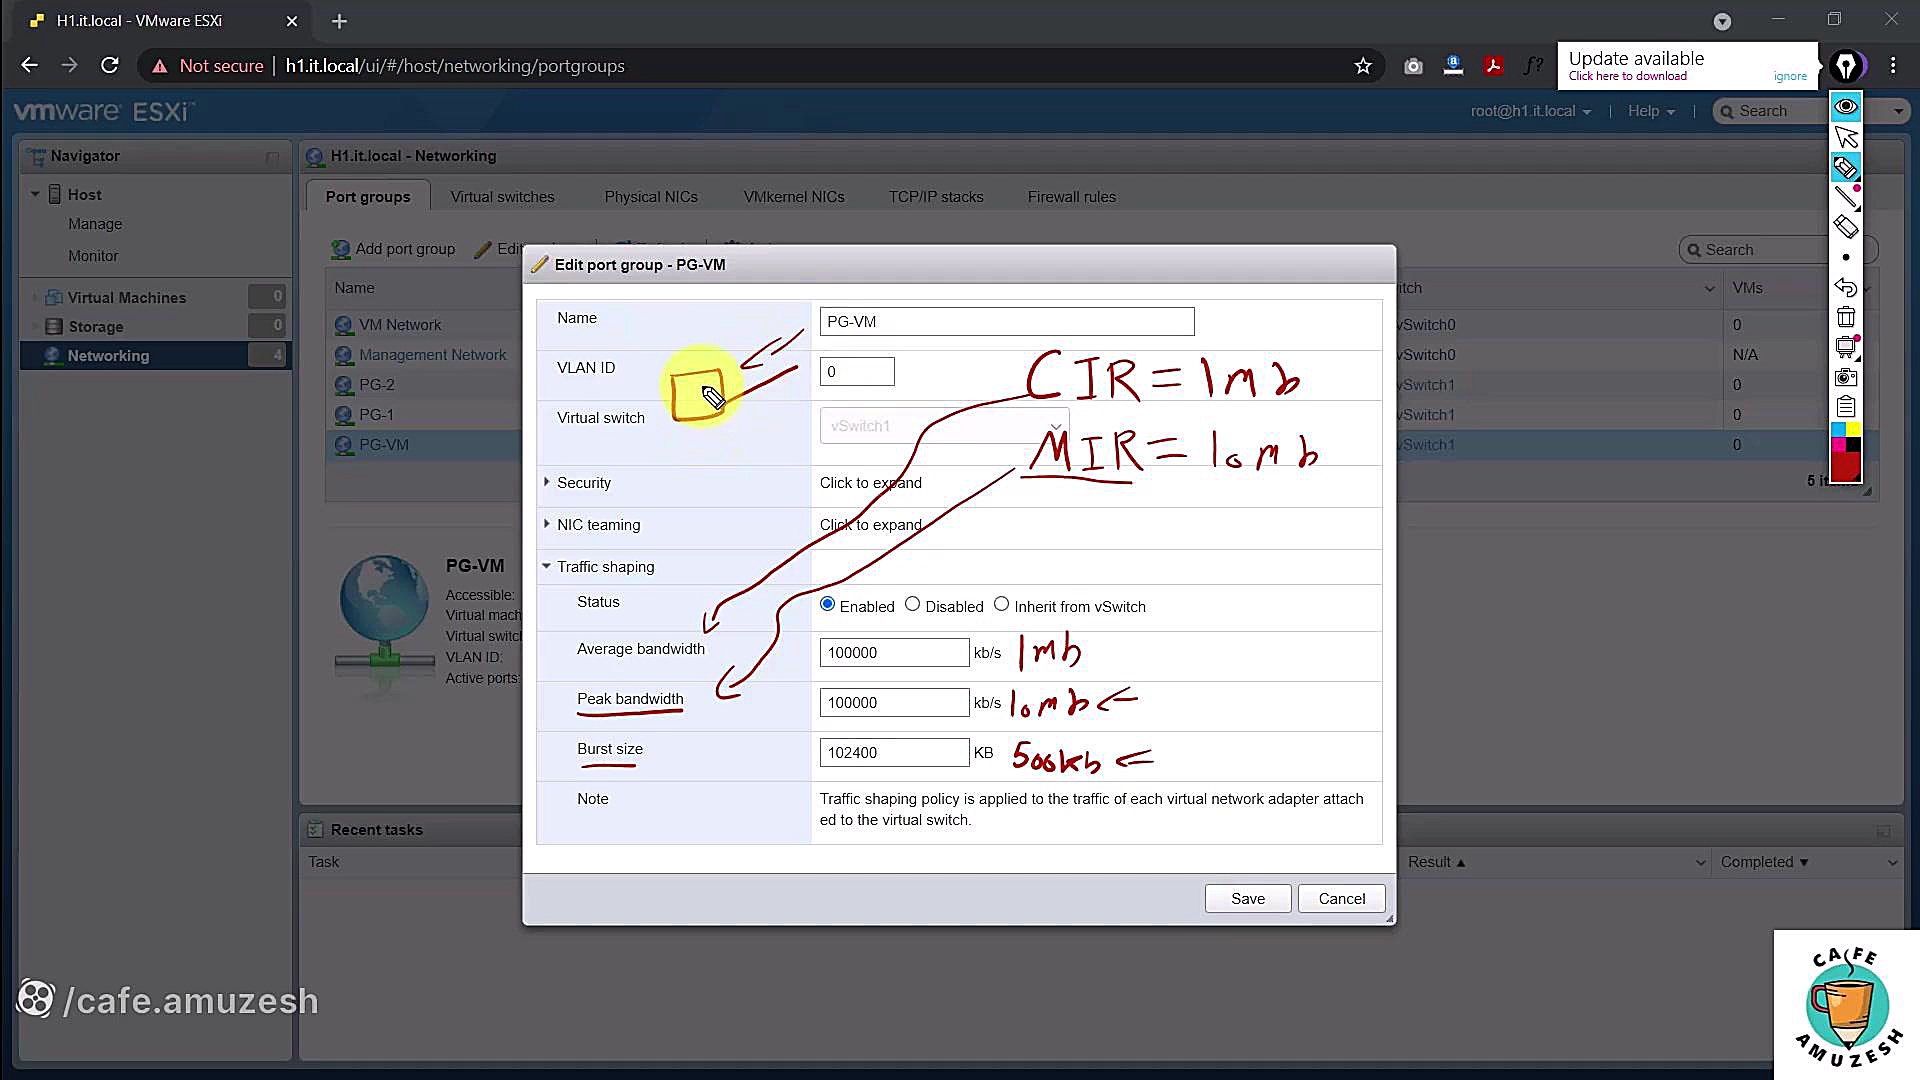Click the camera extension icon in Chrome toolbar
The width and height of the screenshot is (1920, 1080).
[x=1413, y=66]
